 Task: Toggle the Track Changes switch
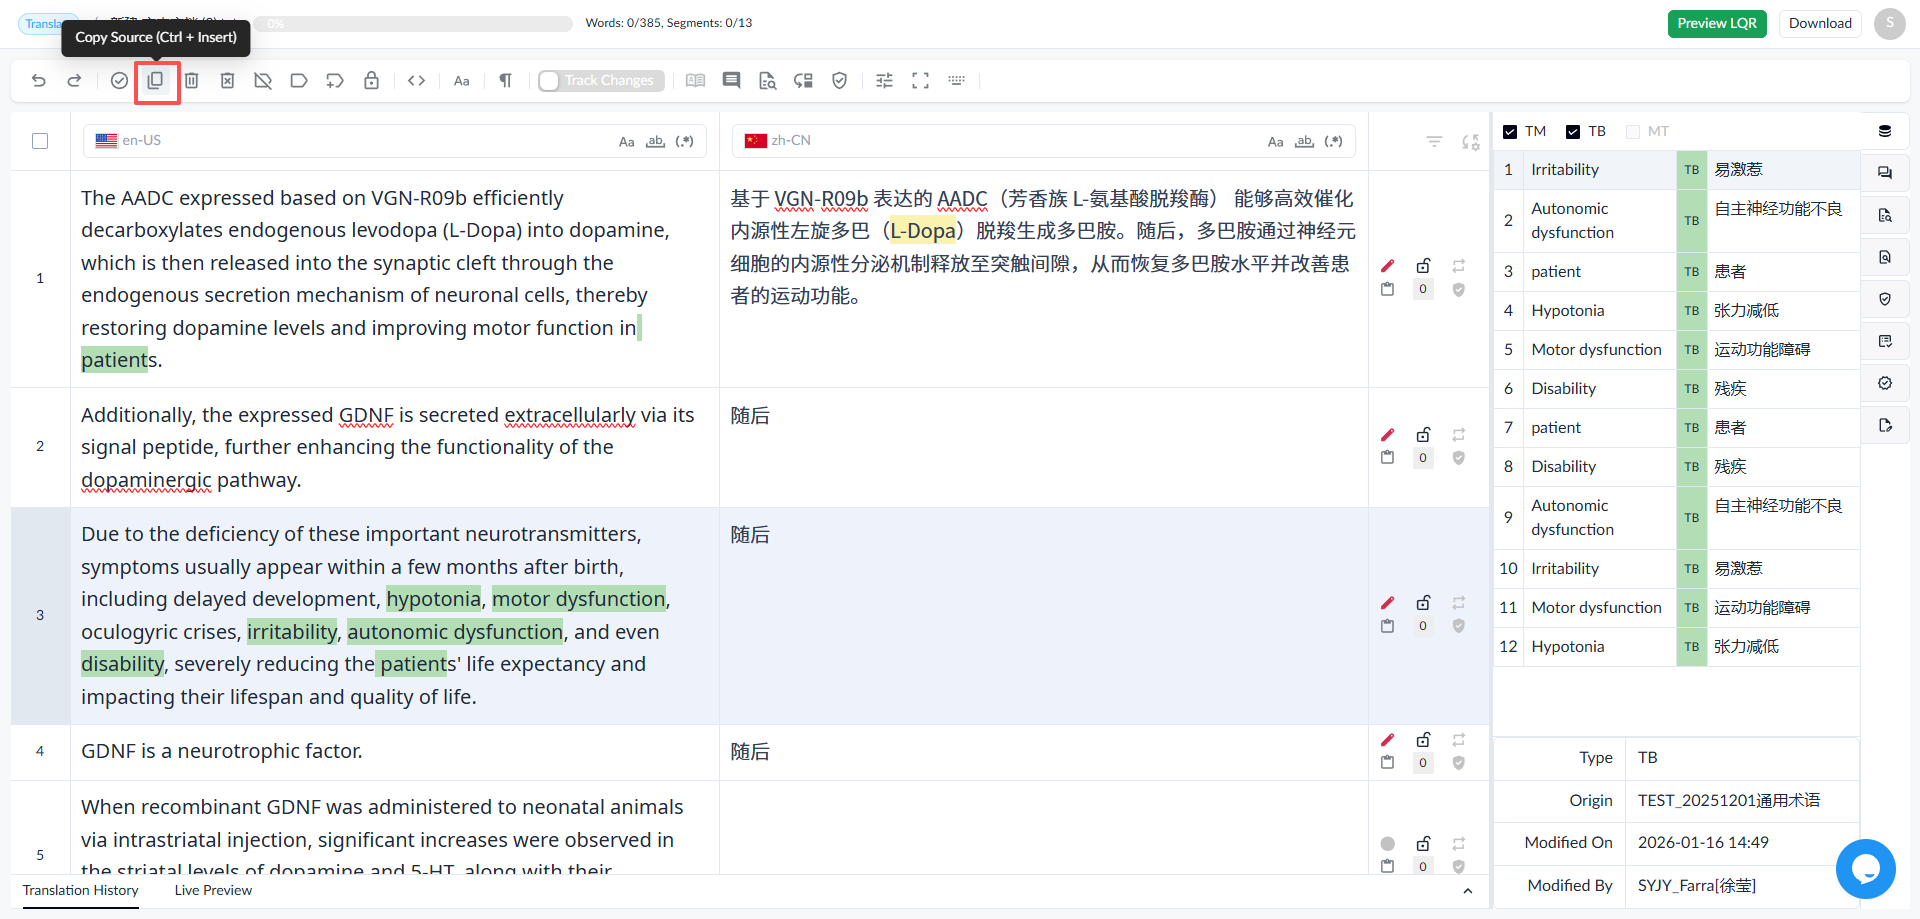(549, 80)
